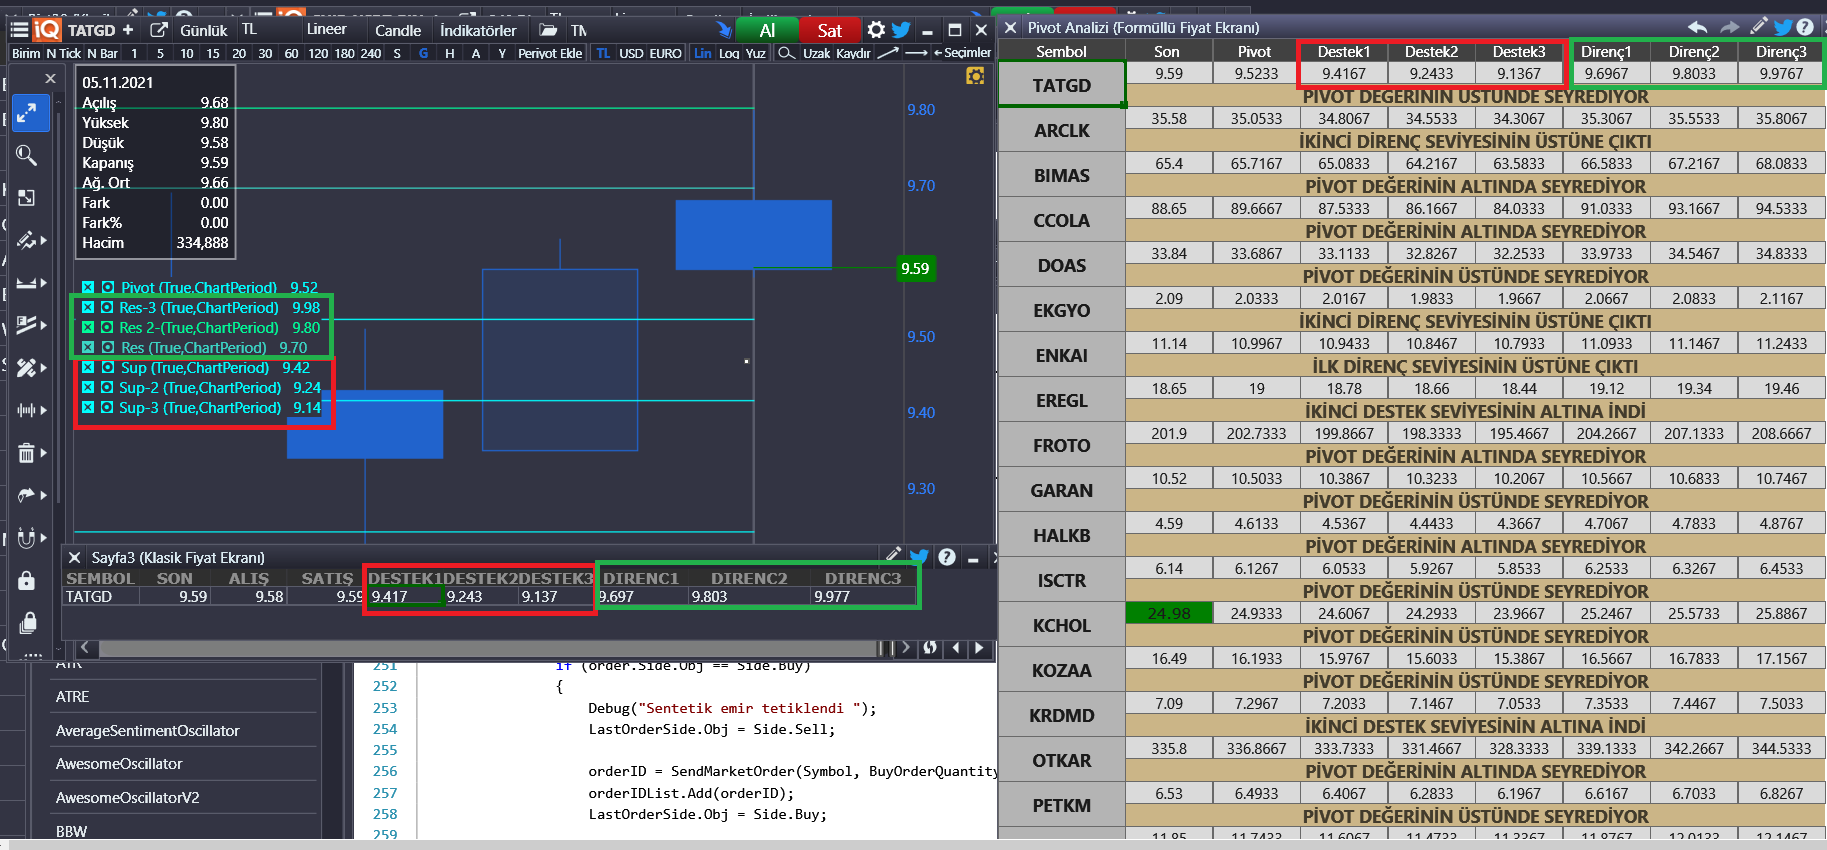This screenshot has height=850, width=1827.
Task: Toggle visibility of Pivot indicator
Action: click(107, 288)
